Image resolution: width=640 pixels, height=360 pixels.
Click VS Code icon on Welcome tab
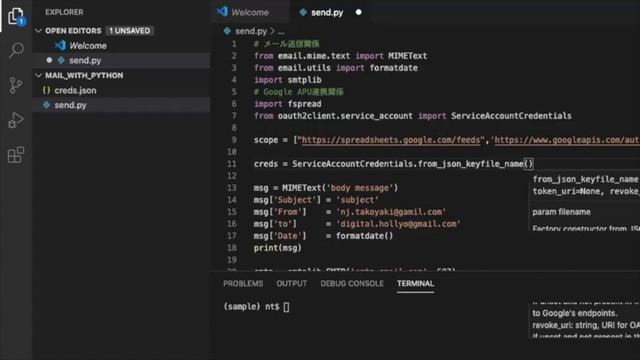222,12
